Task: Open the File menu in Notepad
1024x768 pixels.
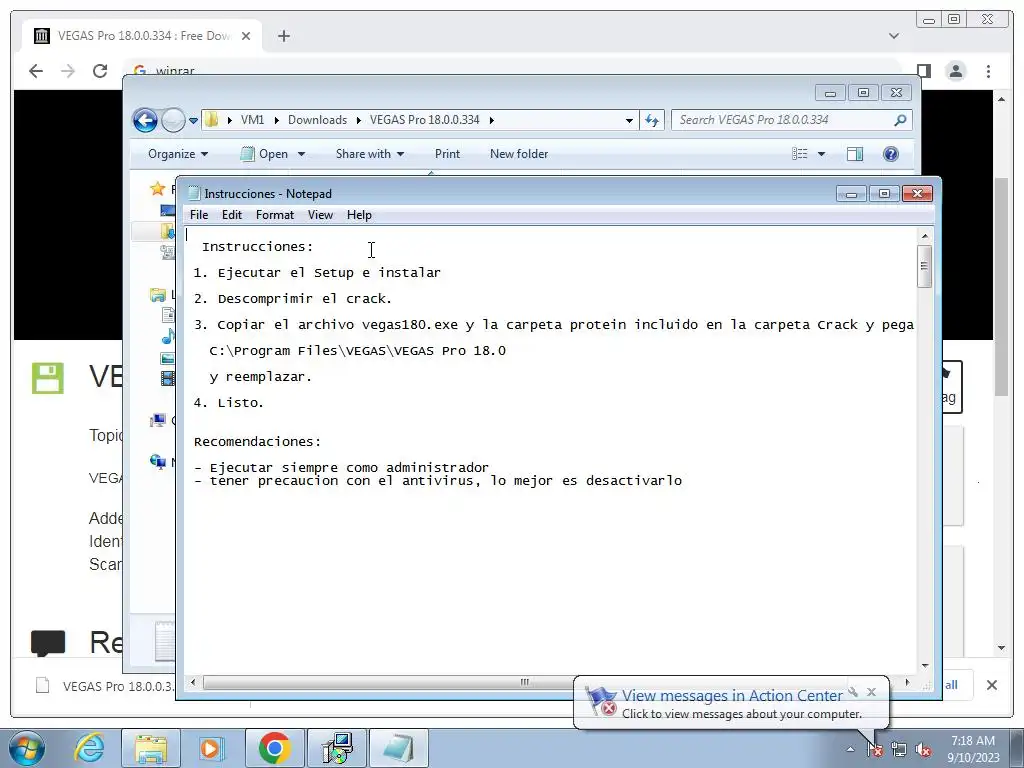Action: 199,215
